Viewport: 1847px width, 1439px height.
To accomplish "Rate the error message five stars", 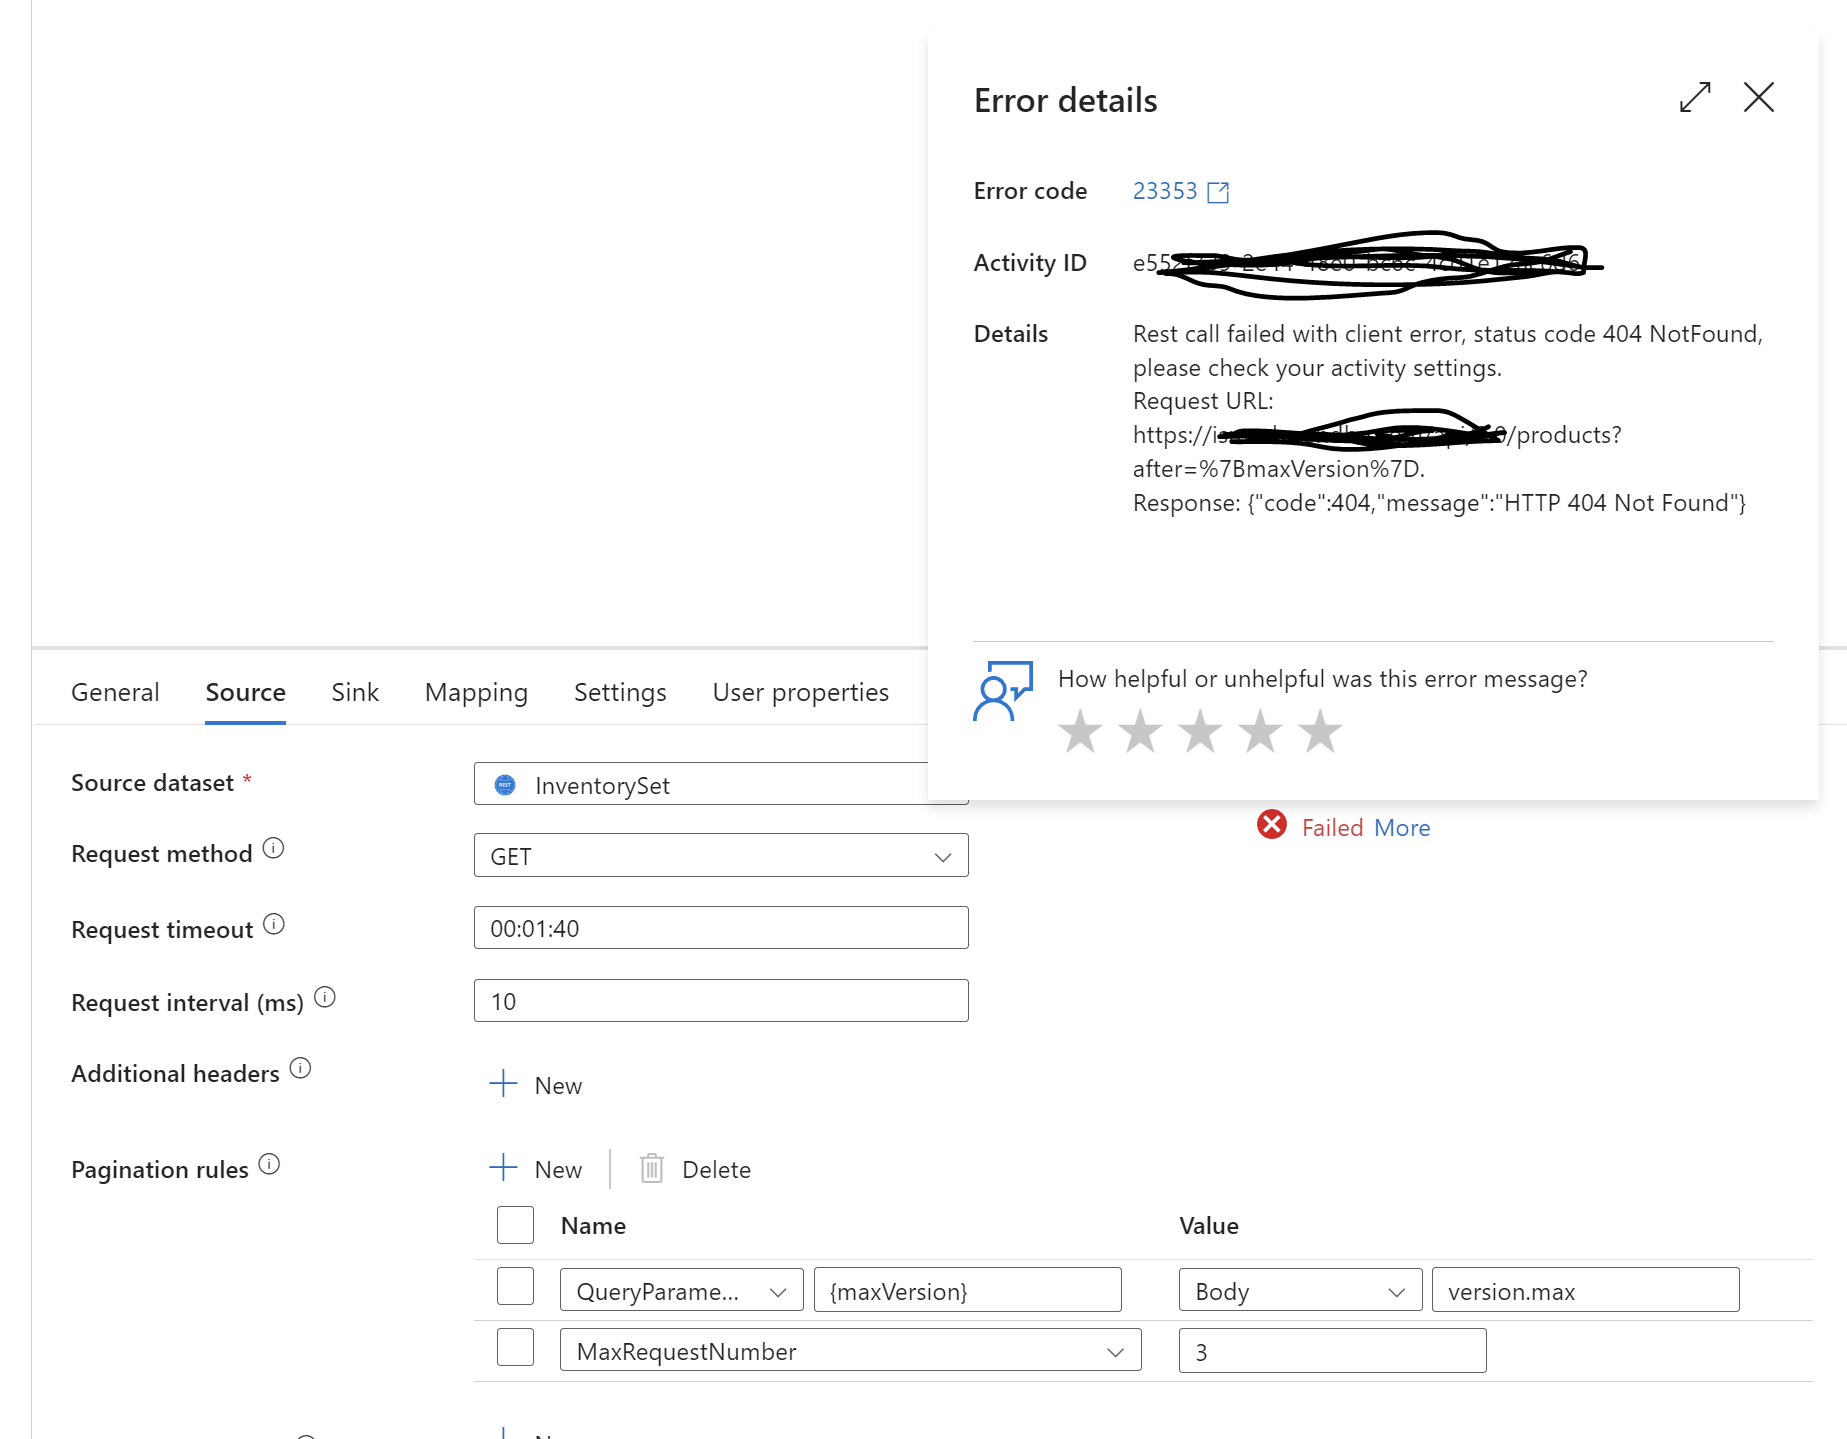I will click(1320, 731).
